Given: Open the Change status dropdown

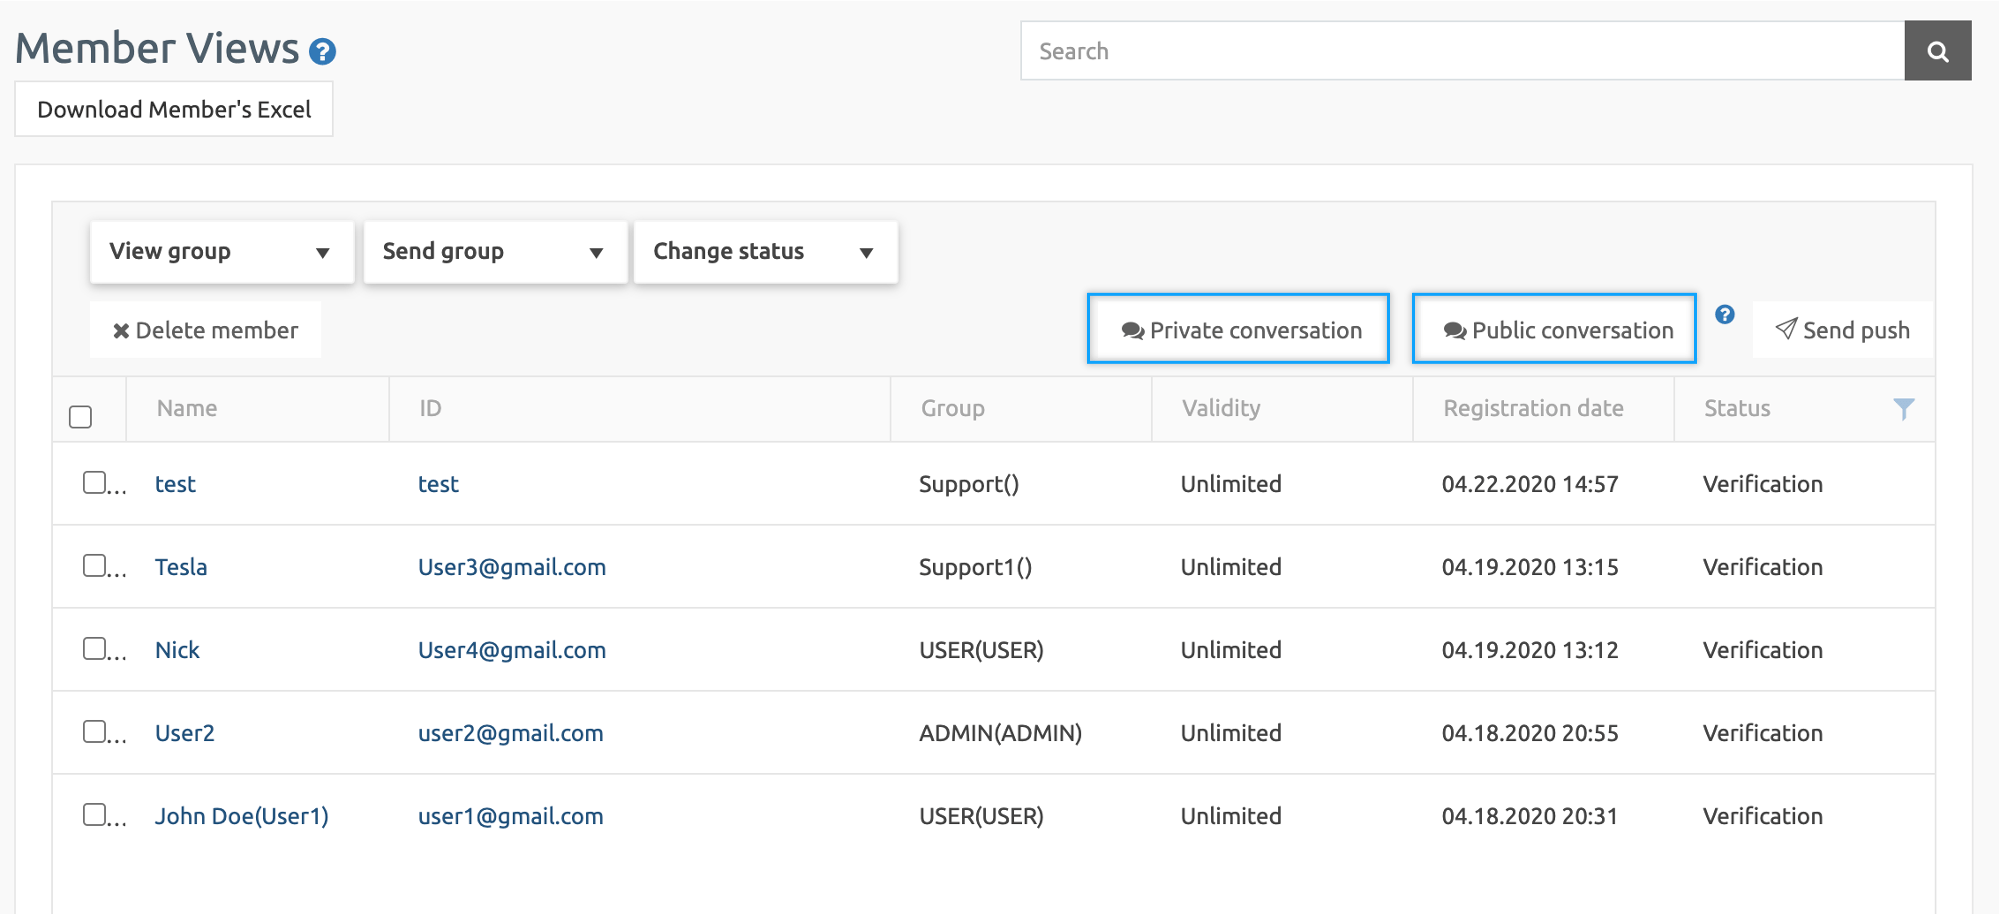Looking at the screenshot, I should click(x=765, y=252).
